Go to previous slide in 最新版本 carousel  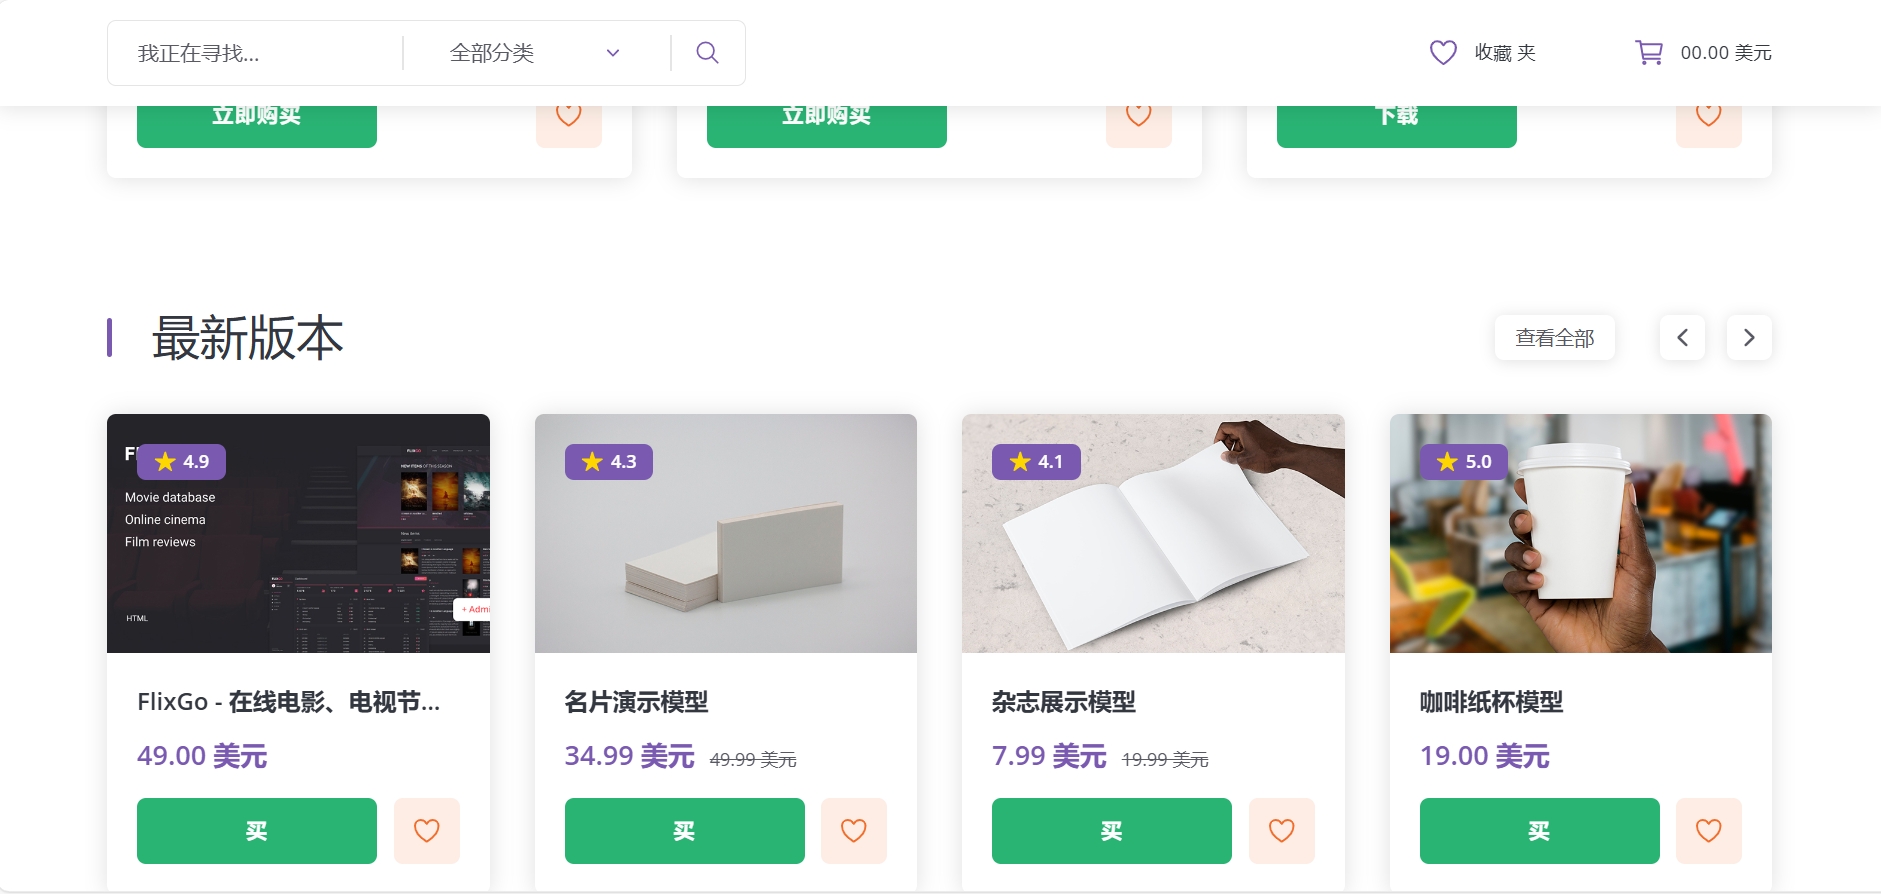pyautogui.click(x=1683, y=338)
